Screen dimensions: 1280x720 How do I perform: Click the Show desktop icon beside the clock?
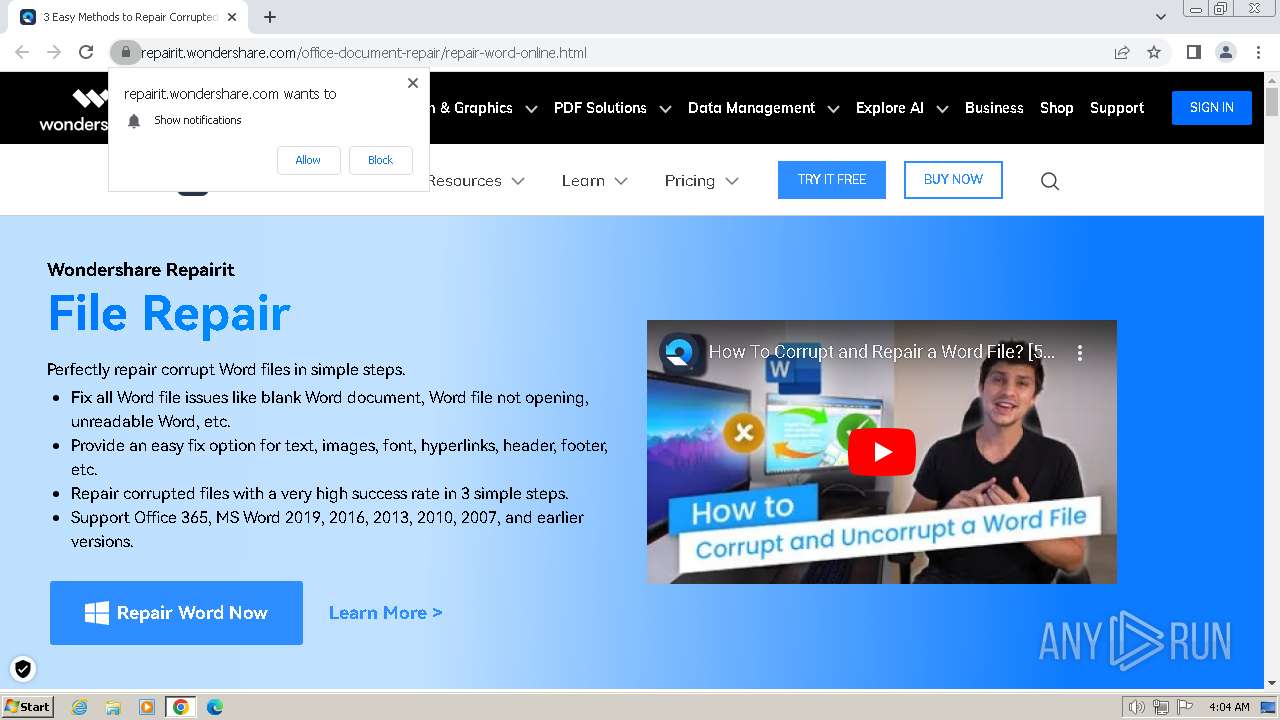[1268, 707]
